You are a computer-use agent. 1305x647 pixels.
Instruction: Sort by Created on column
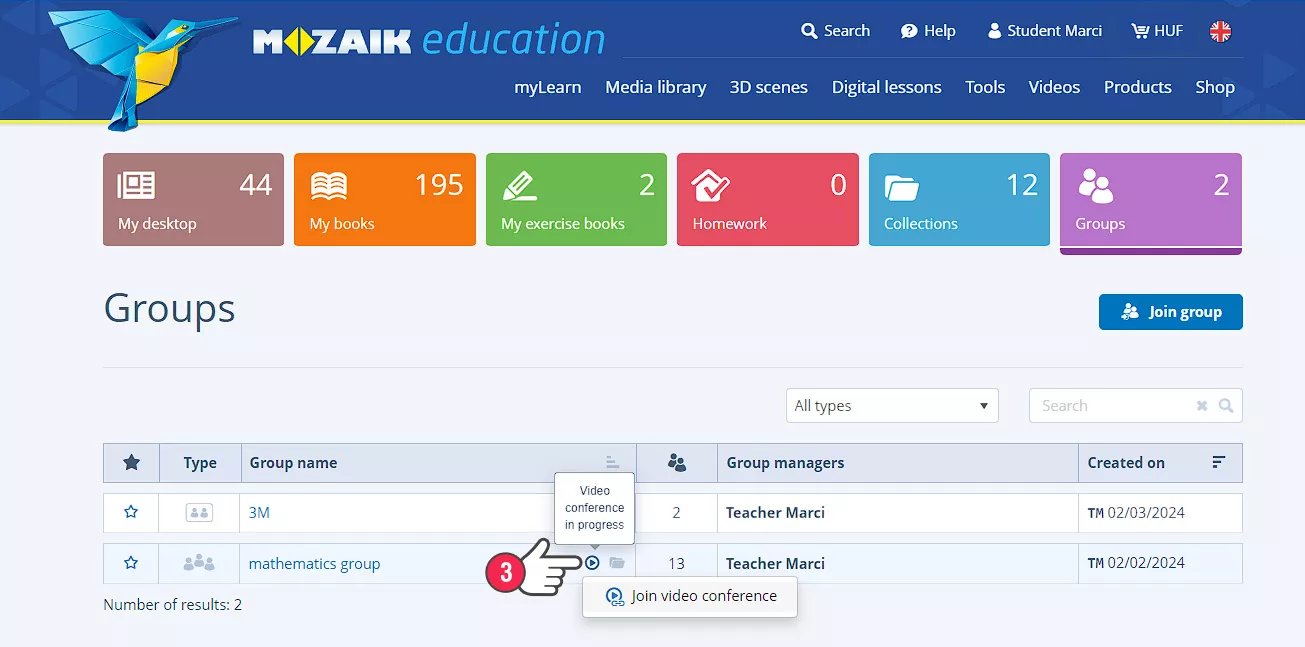(1218, 462)
